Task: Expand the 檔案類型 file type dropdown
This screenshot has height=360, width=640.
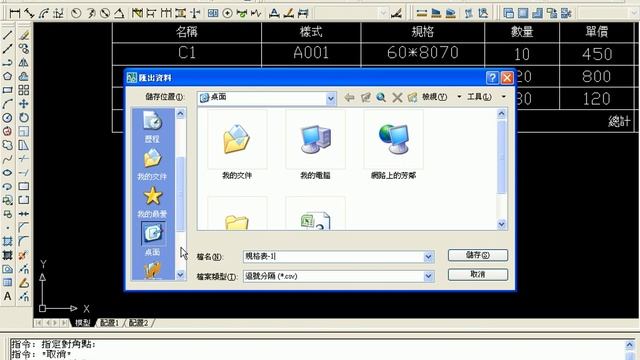Action: (x=428, y=276)
